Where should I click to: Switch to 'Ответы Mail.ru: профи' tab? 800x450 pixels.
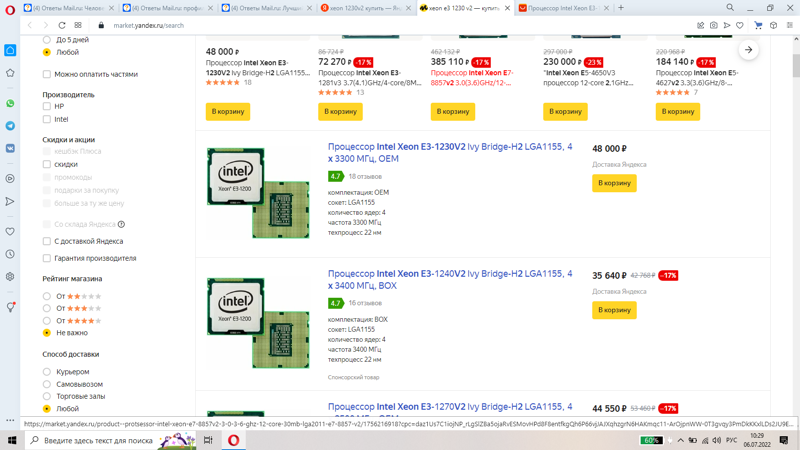[167, 8]
